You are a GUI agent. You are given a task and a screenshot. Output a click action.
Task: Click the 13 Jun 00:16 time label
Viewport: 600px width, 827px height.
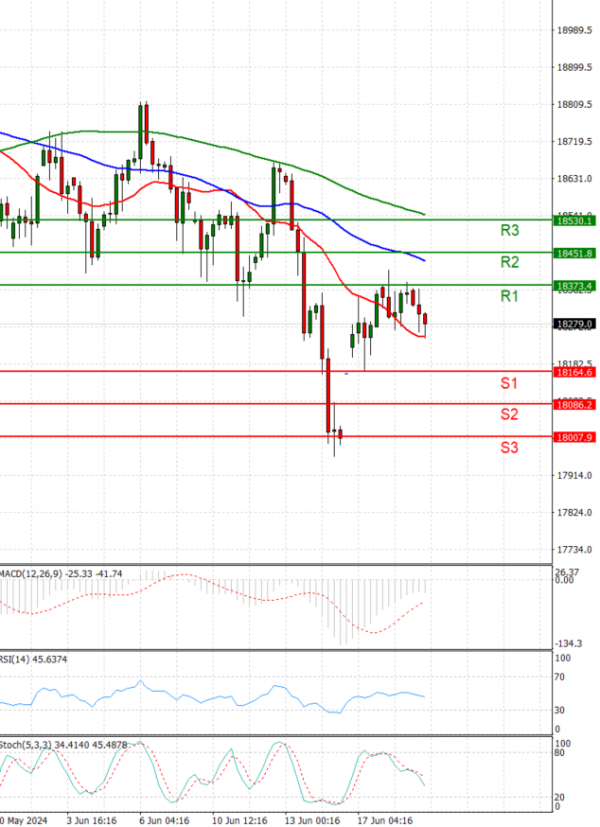tap(312, 821)
